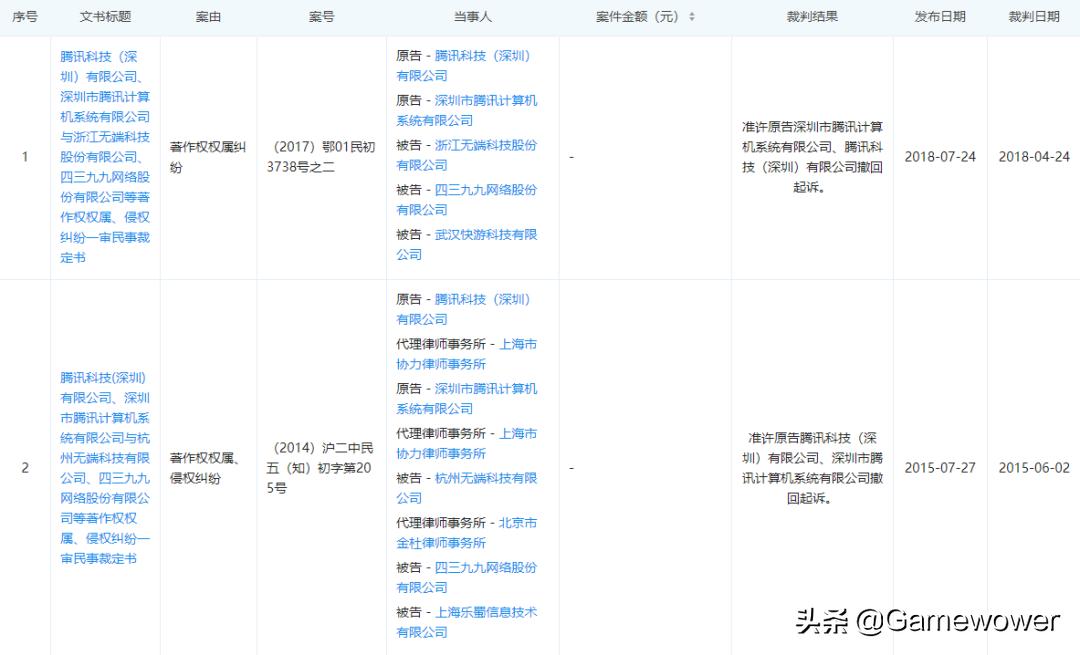This screenshot has height=655, width=1080.
Task: Sort 案件金额 descending with the down caret
Action: 692,18
